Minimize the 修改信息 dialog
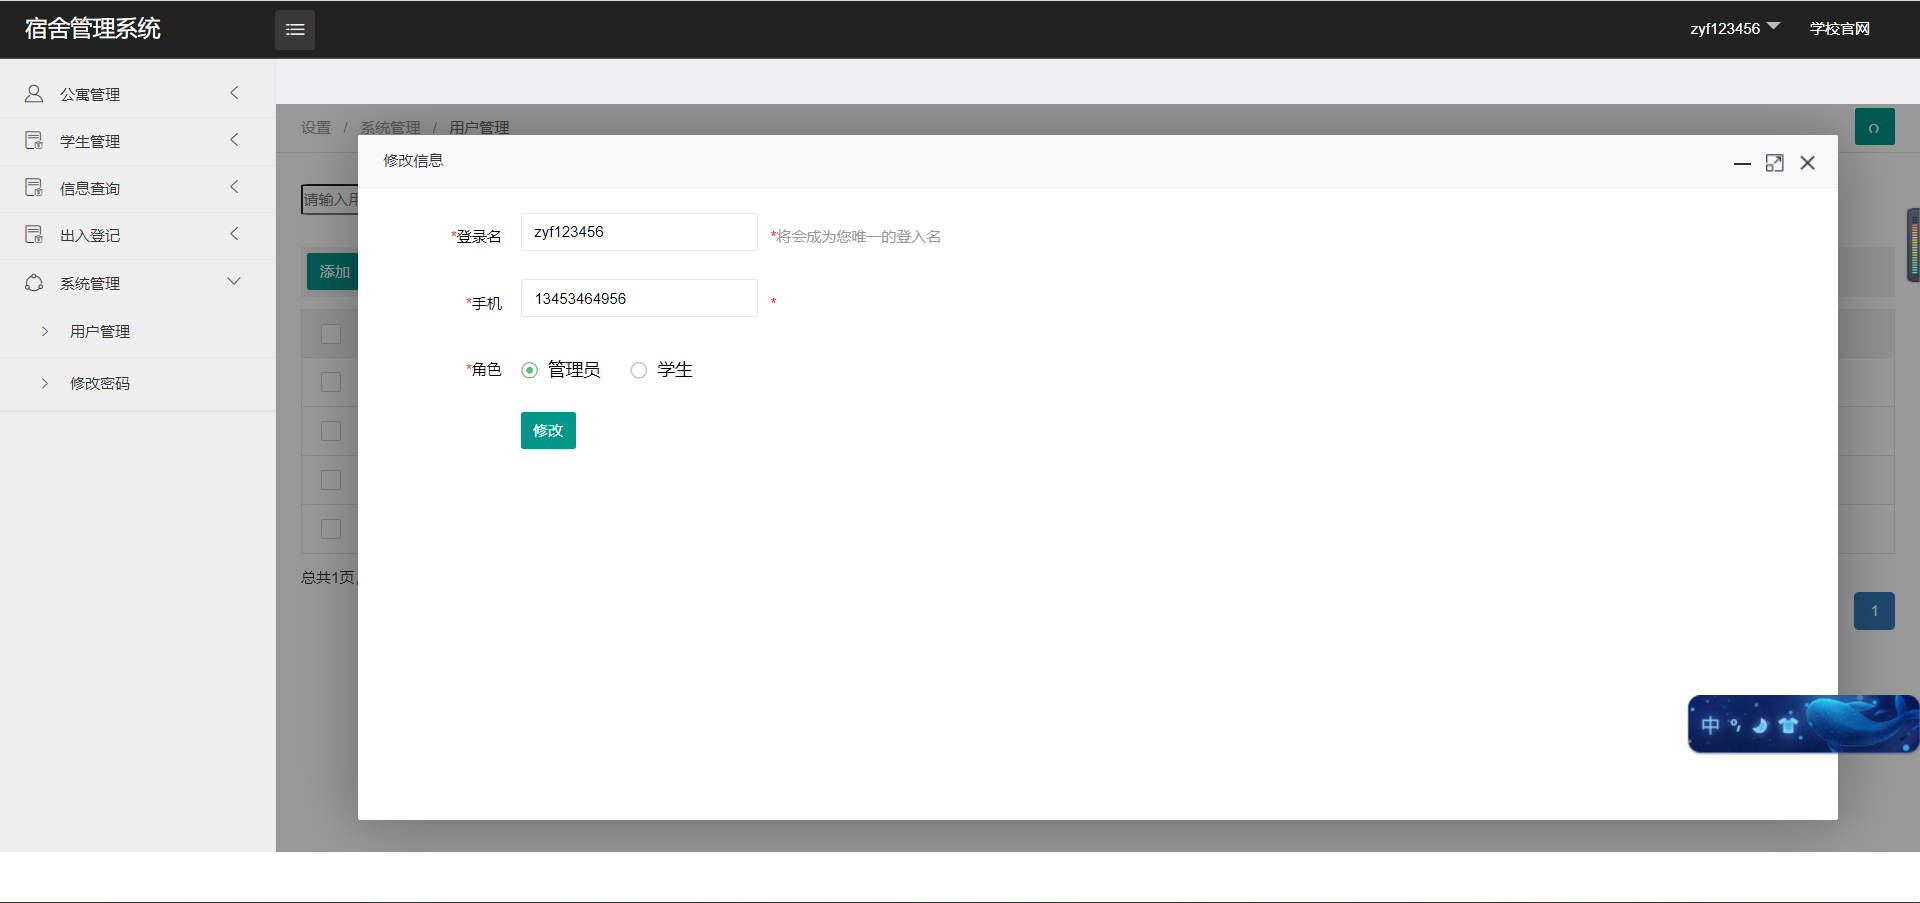The width and height of the screenshot is (1920, 903). [1742, 163]
